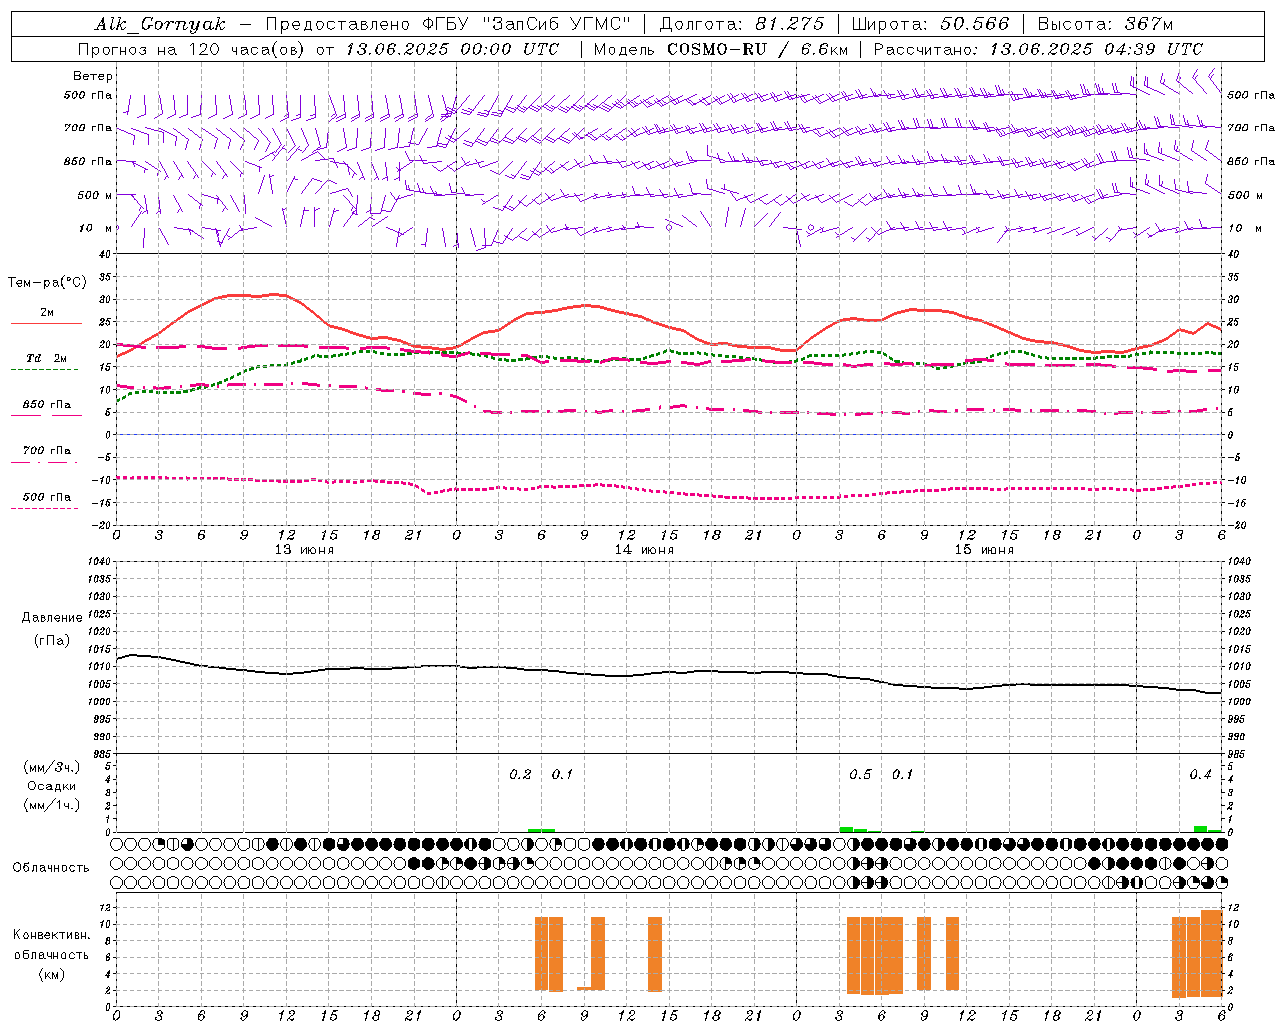The image size is (1280, 1024).
Task: Click the '0.4' precipitation amount value
Action: [1200, 775]
